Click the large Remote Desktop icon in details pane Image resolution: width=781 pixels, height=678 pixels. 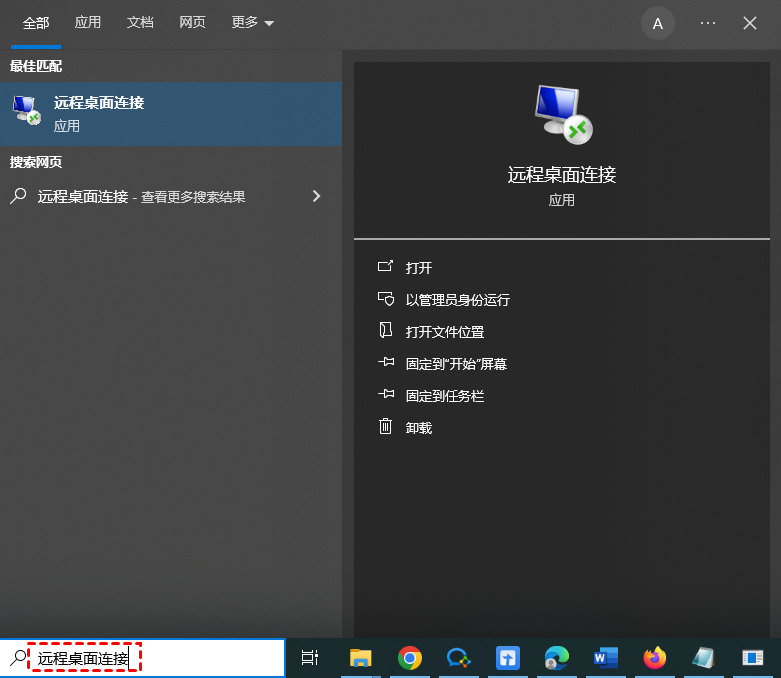coord(562,114)
